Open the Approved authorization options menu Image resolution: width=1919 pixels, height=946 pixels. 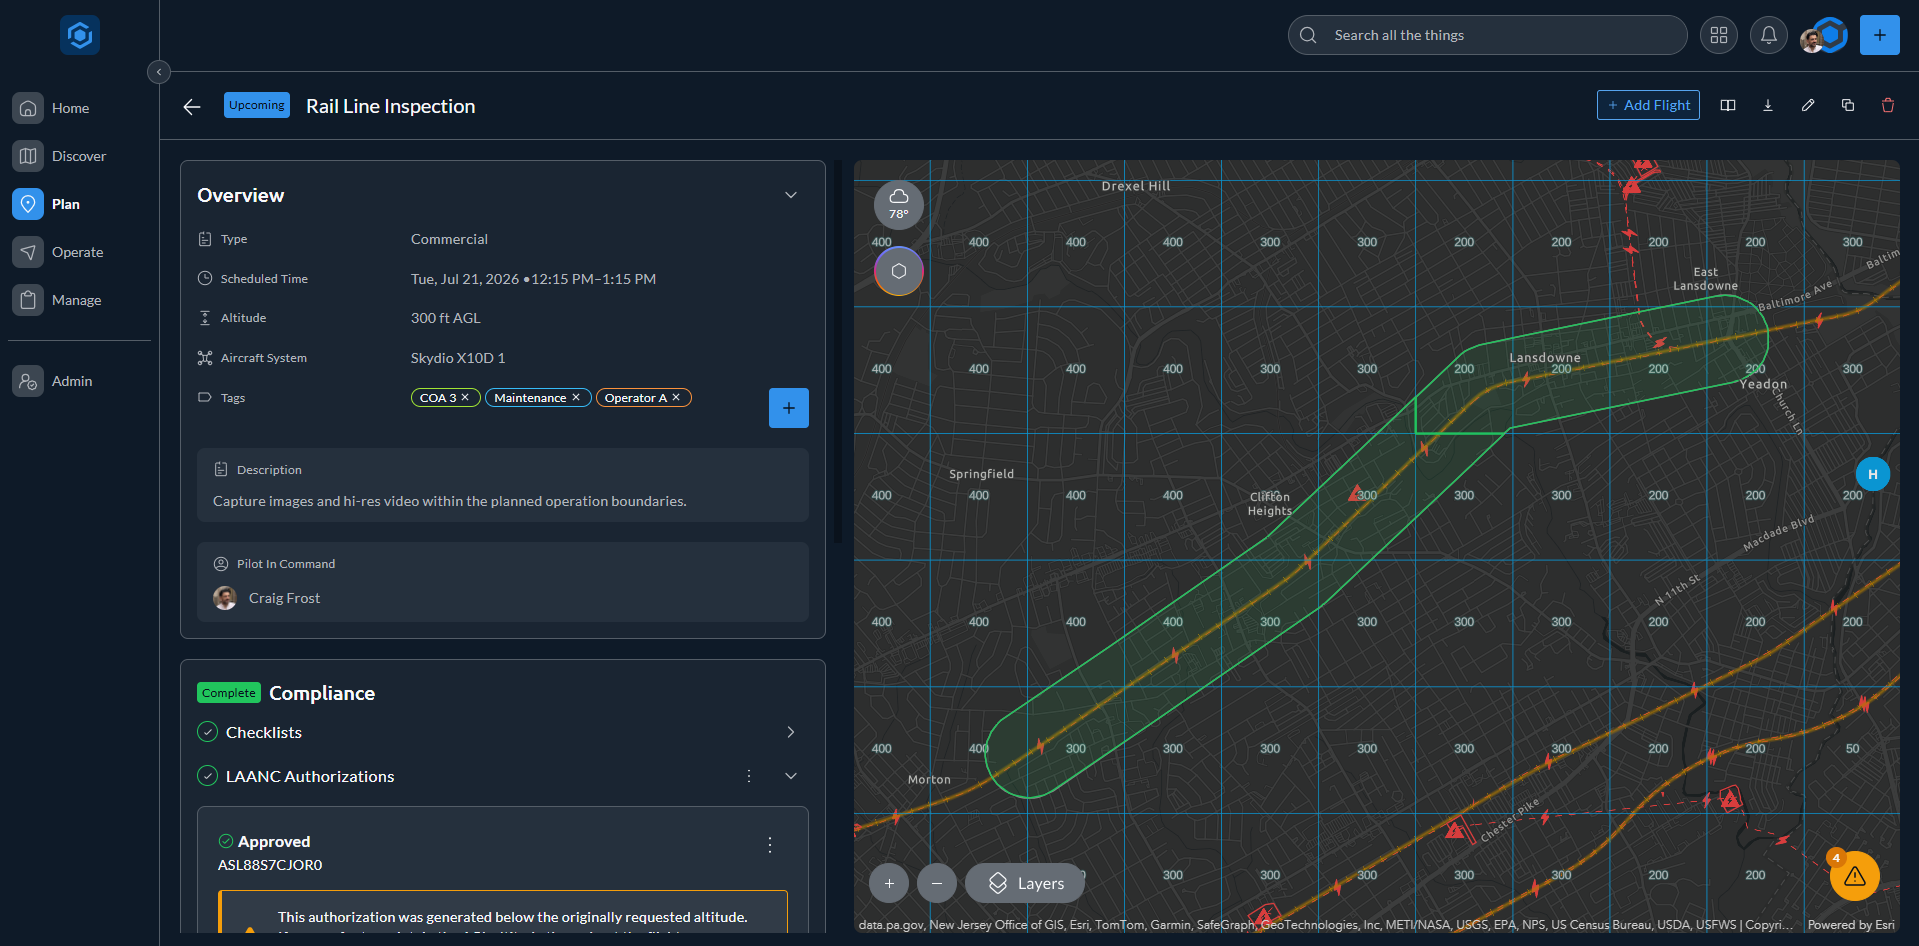tap(770, 845)
